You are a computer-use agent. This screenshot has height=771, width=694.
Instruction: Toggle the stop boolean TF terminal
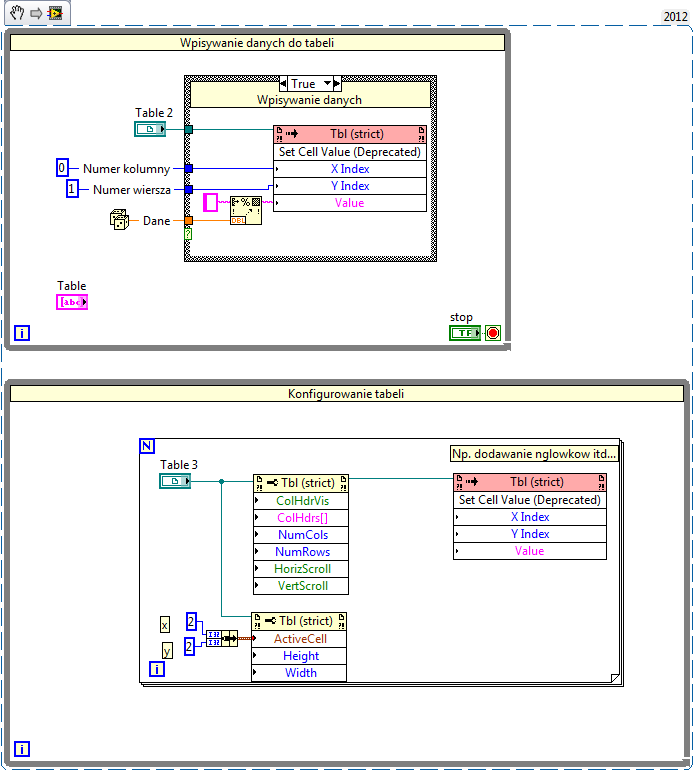tap(465, 333)
